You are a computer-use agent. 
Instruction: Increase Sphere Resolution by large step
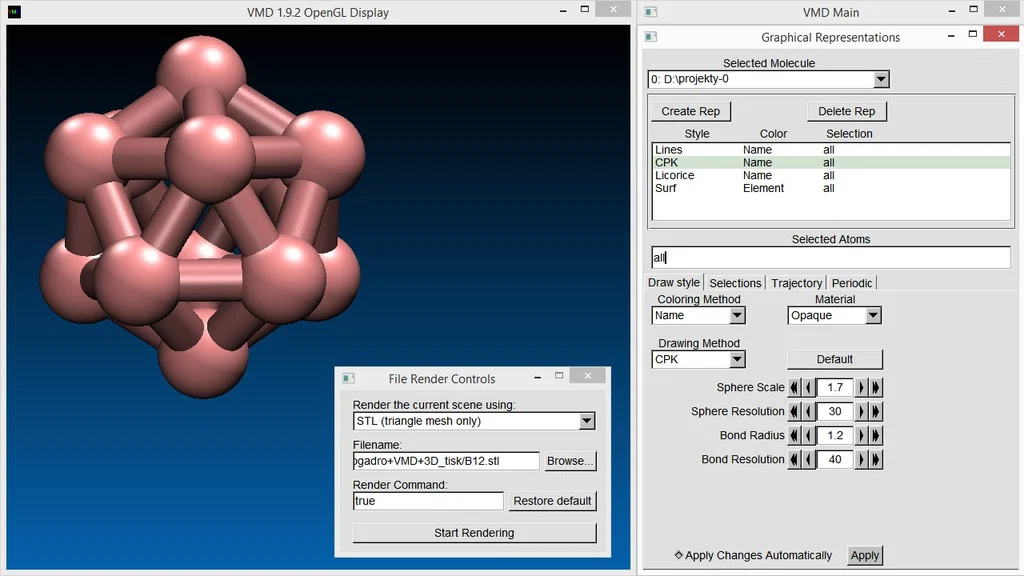pos(876,411)
